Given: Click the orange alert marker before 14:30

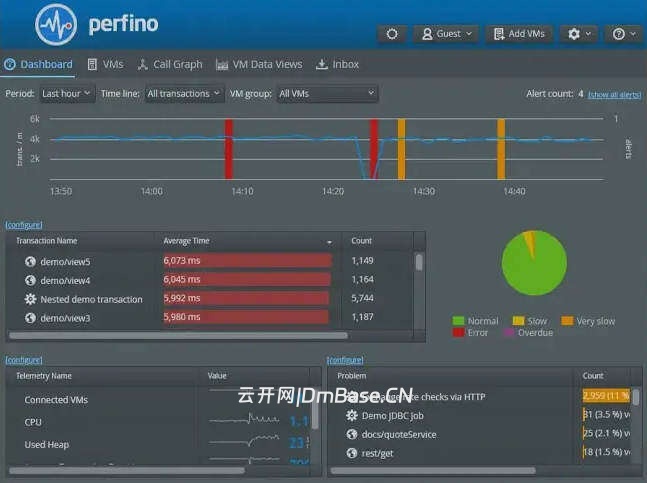Looking at the screenshot, I should coord(401,149).
